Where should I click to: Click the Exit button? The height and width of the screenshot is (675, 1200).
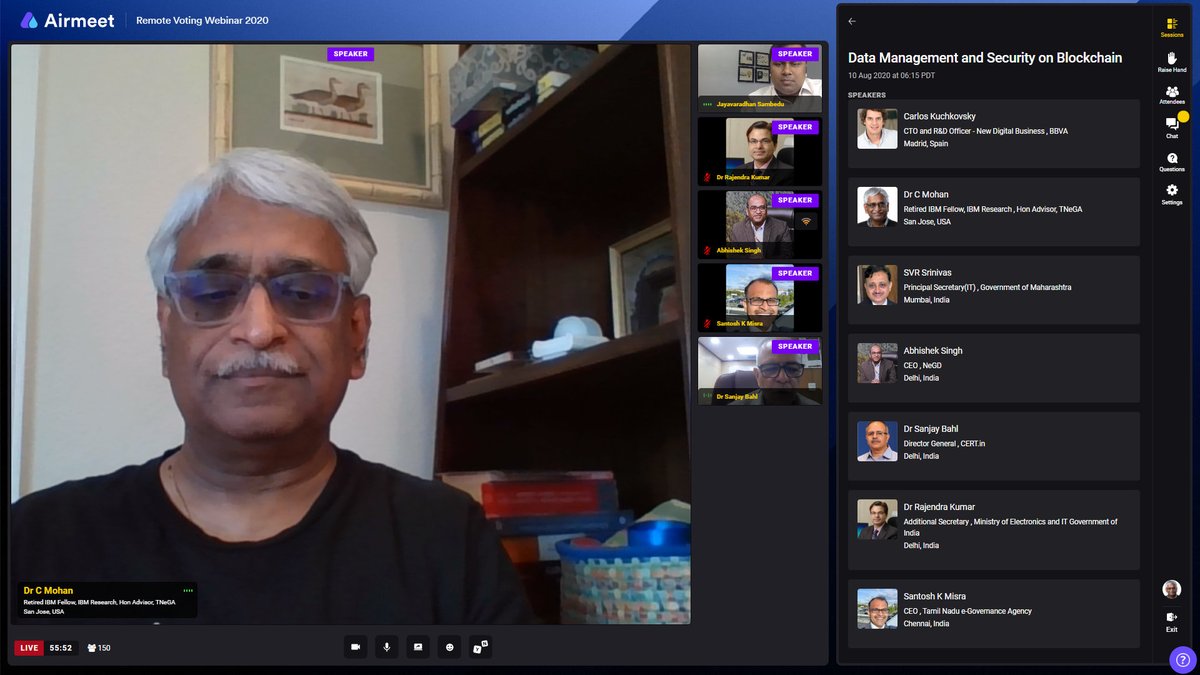click(1172, 621)
